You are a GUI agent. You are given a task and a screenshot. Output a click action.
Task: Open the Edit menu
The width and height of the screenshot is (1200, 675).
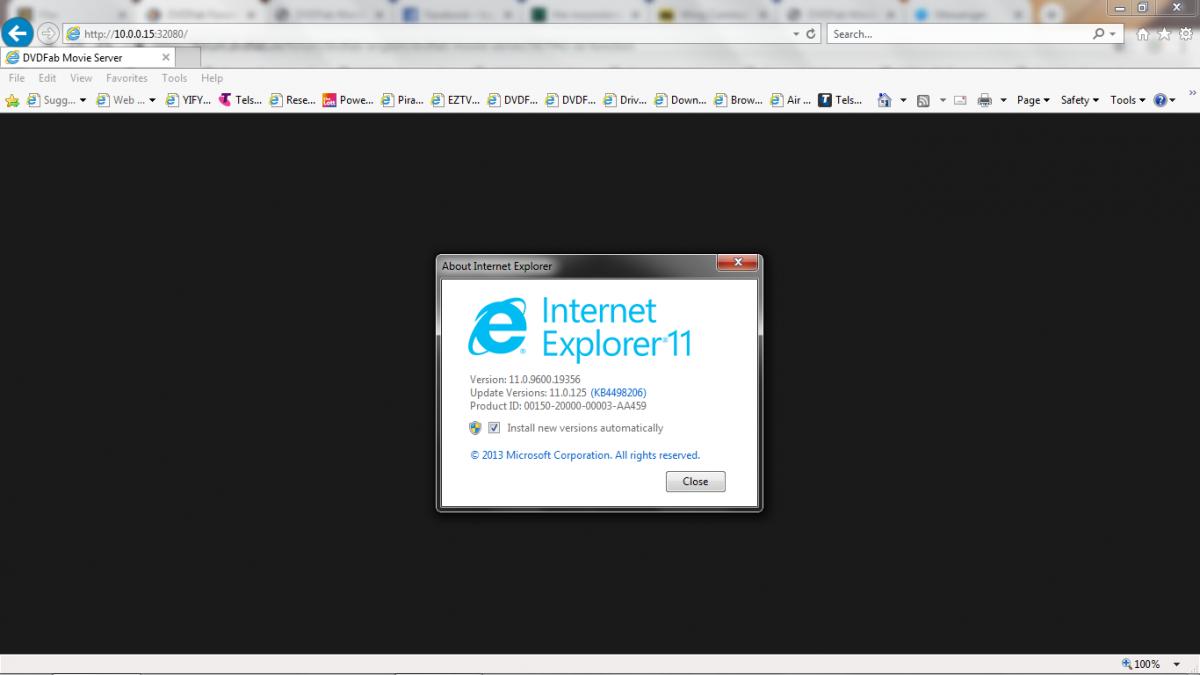[47, 78]
